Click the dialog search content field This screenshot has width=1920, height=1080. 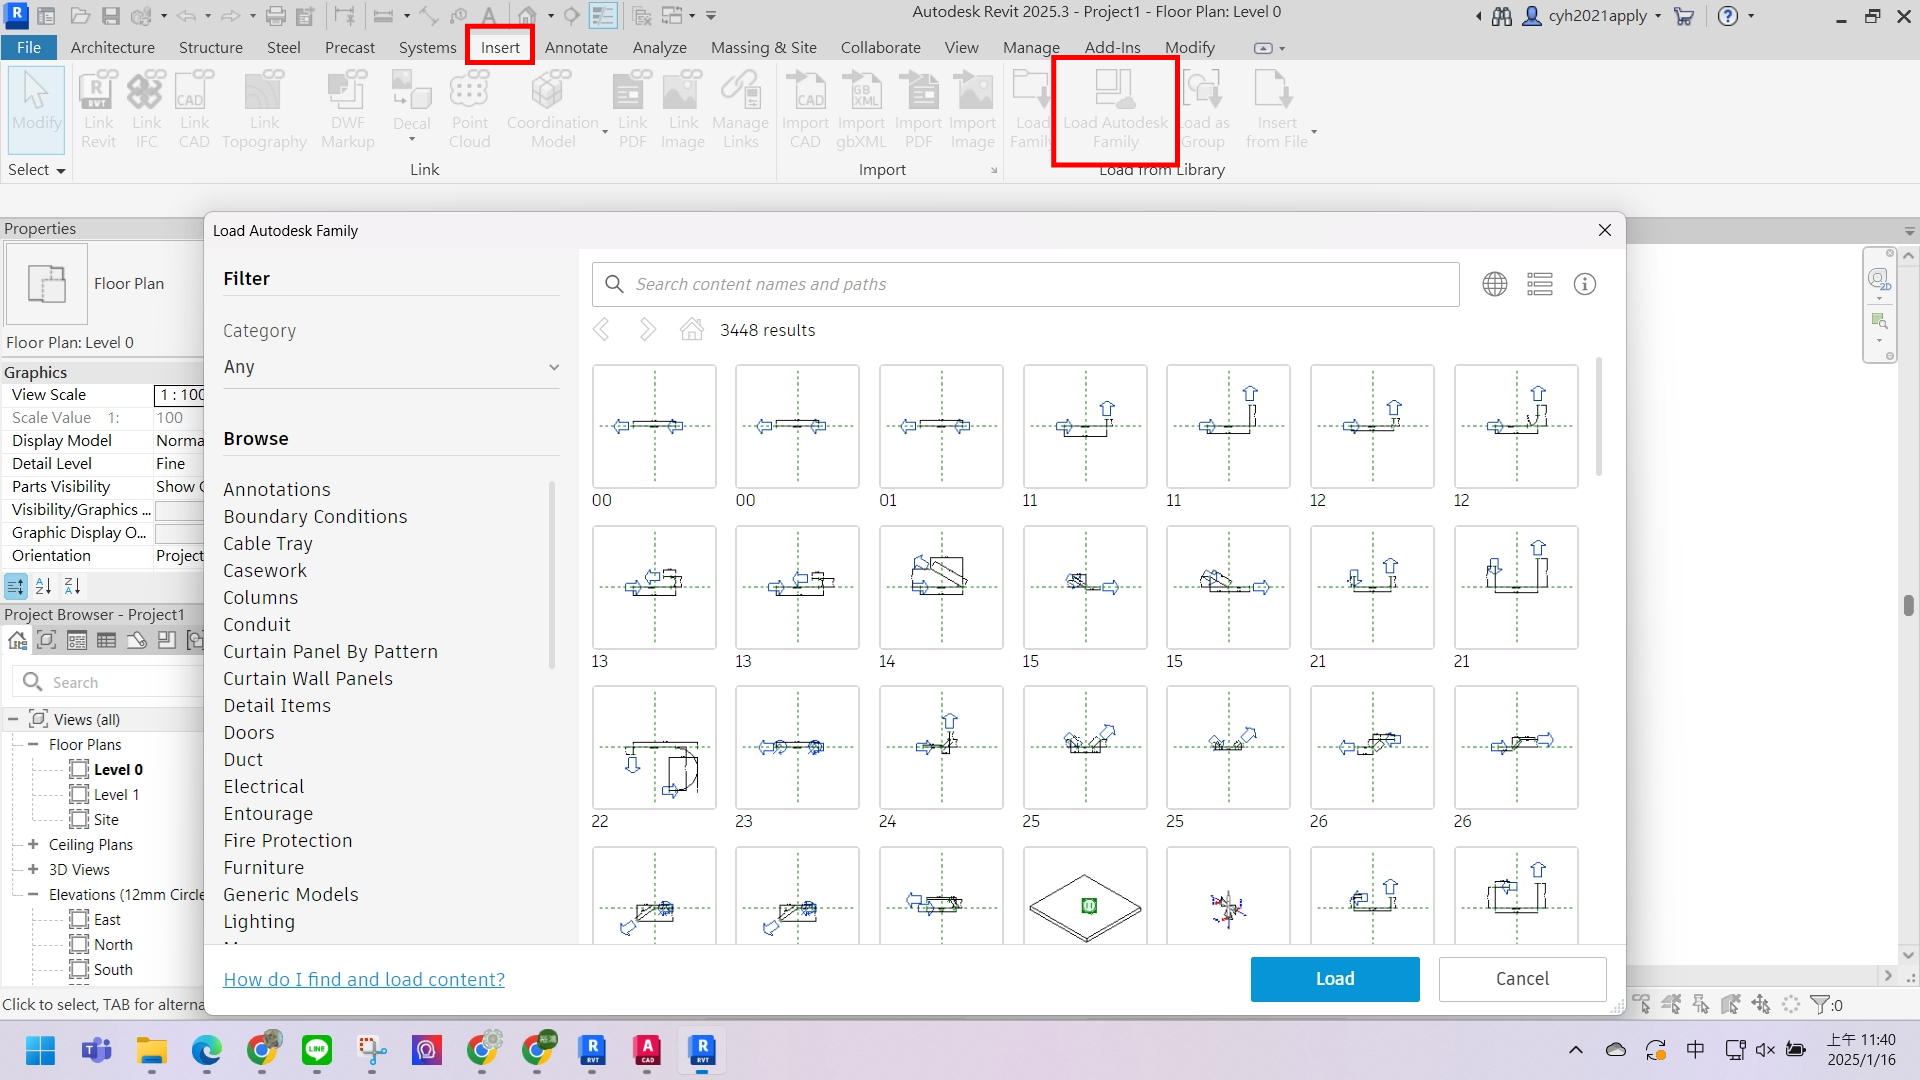pyautogui.click(x=1025, y=284)
